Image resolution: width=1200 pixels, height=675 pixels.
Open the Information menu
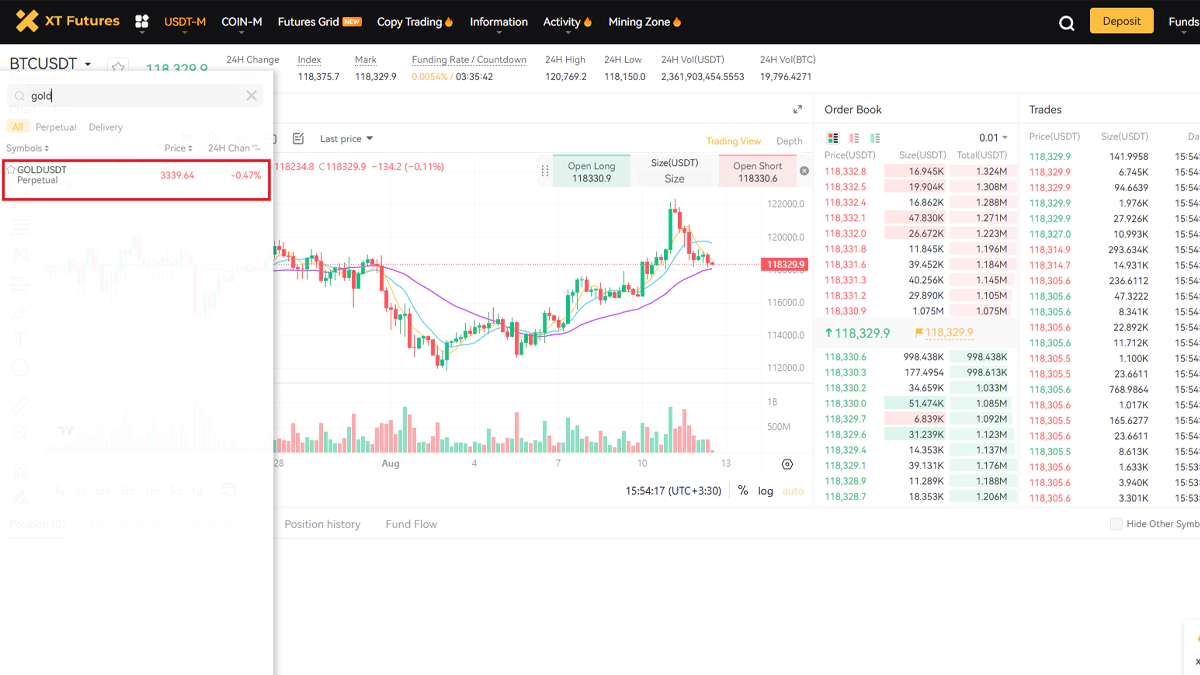tap(499, 22)
